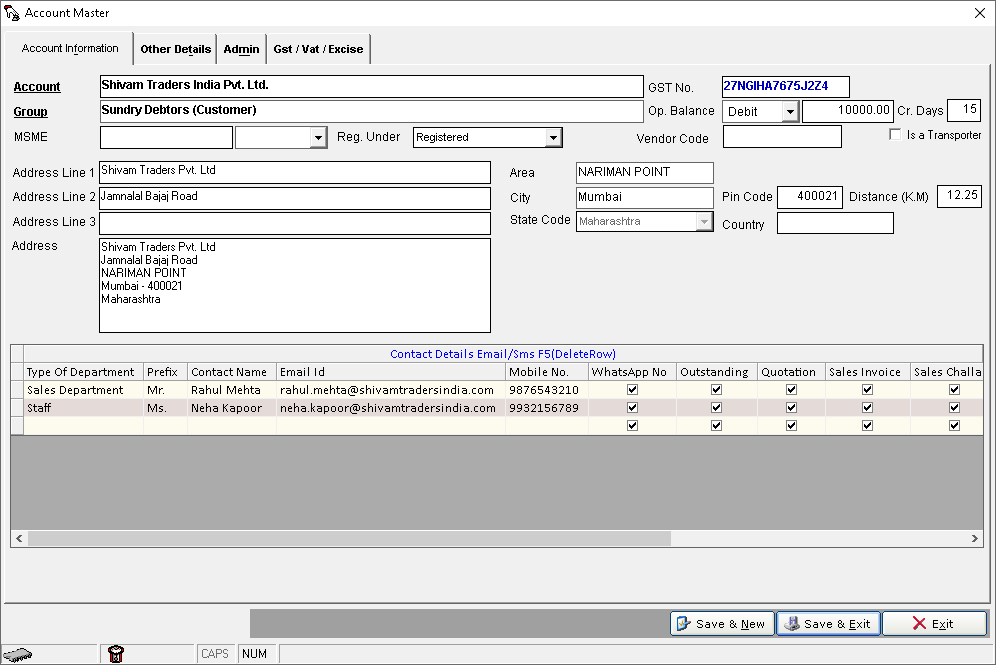Image resolution: width=996 pixels, height=665 pixels.
Task: Close the Account Master window
Action: click(x=979, y=13)
